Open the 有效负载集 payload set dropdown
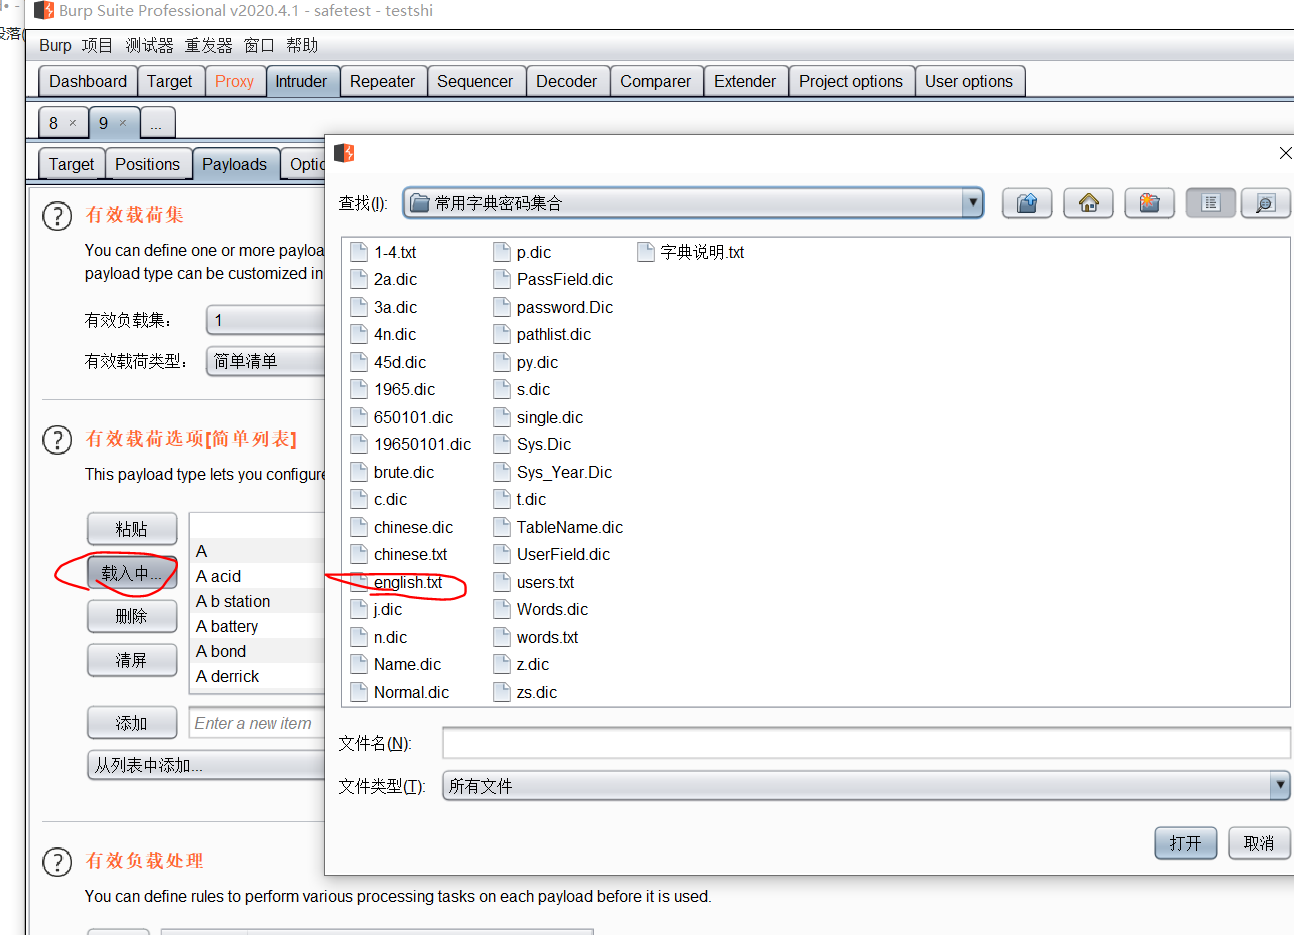This screenshot has height=935, width=1294. click(x=266, y=320)
